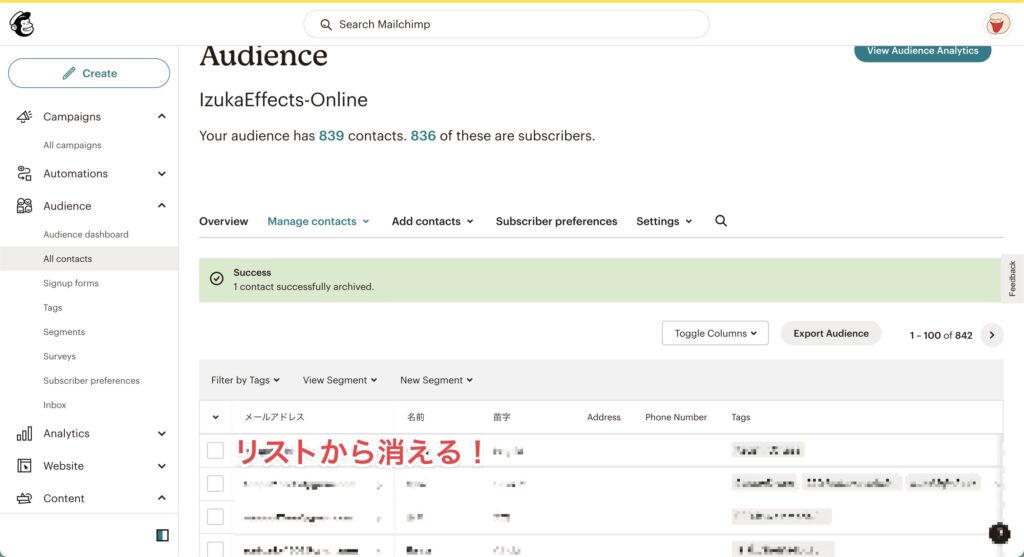Collapse the sidebar with the panel icon
Screen dimensions: 1024x557
pos(162,535)
